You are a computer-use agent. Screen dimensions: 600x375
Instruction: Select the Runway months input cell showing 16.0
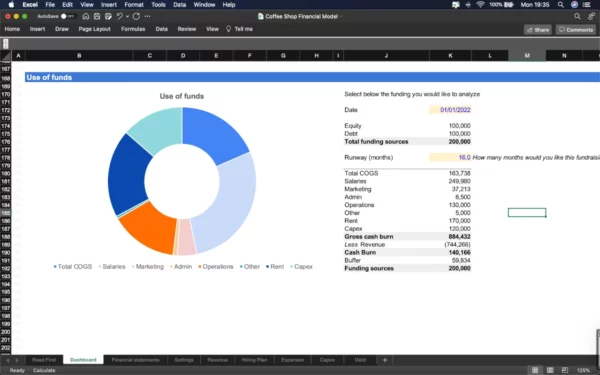coord(450,158)
